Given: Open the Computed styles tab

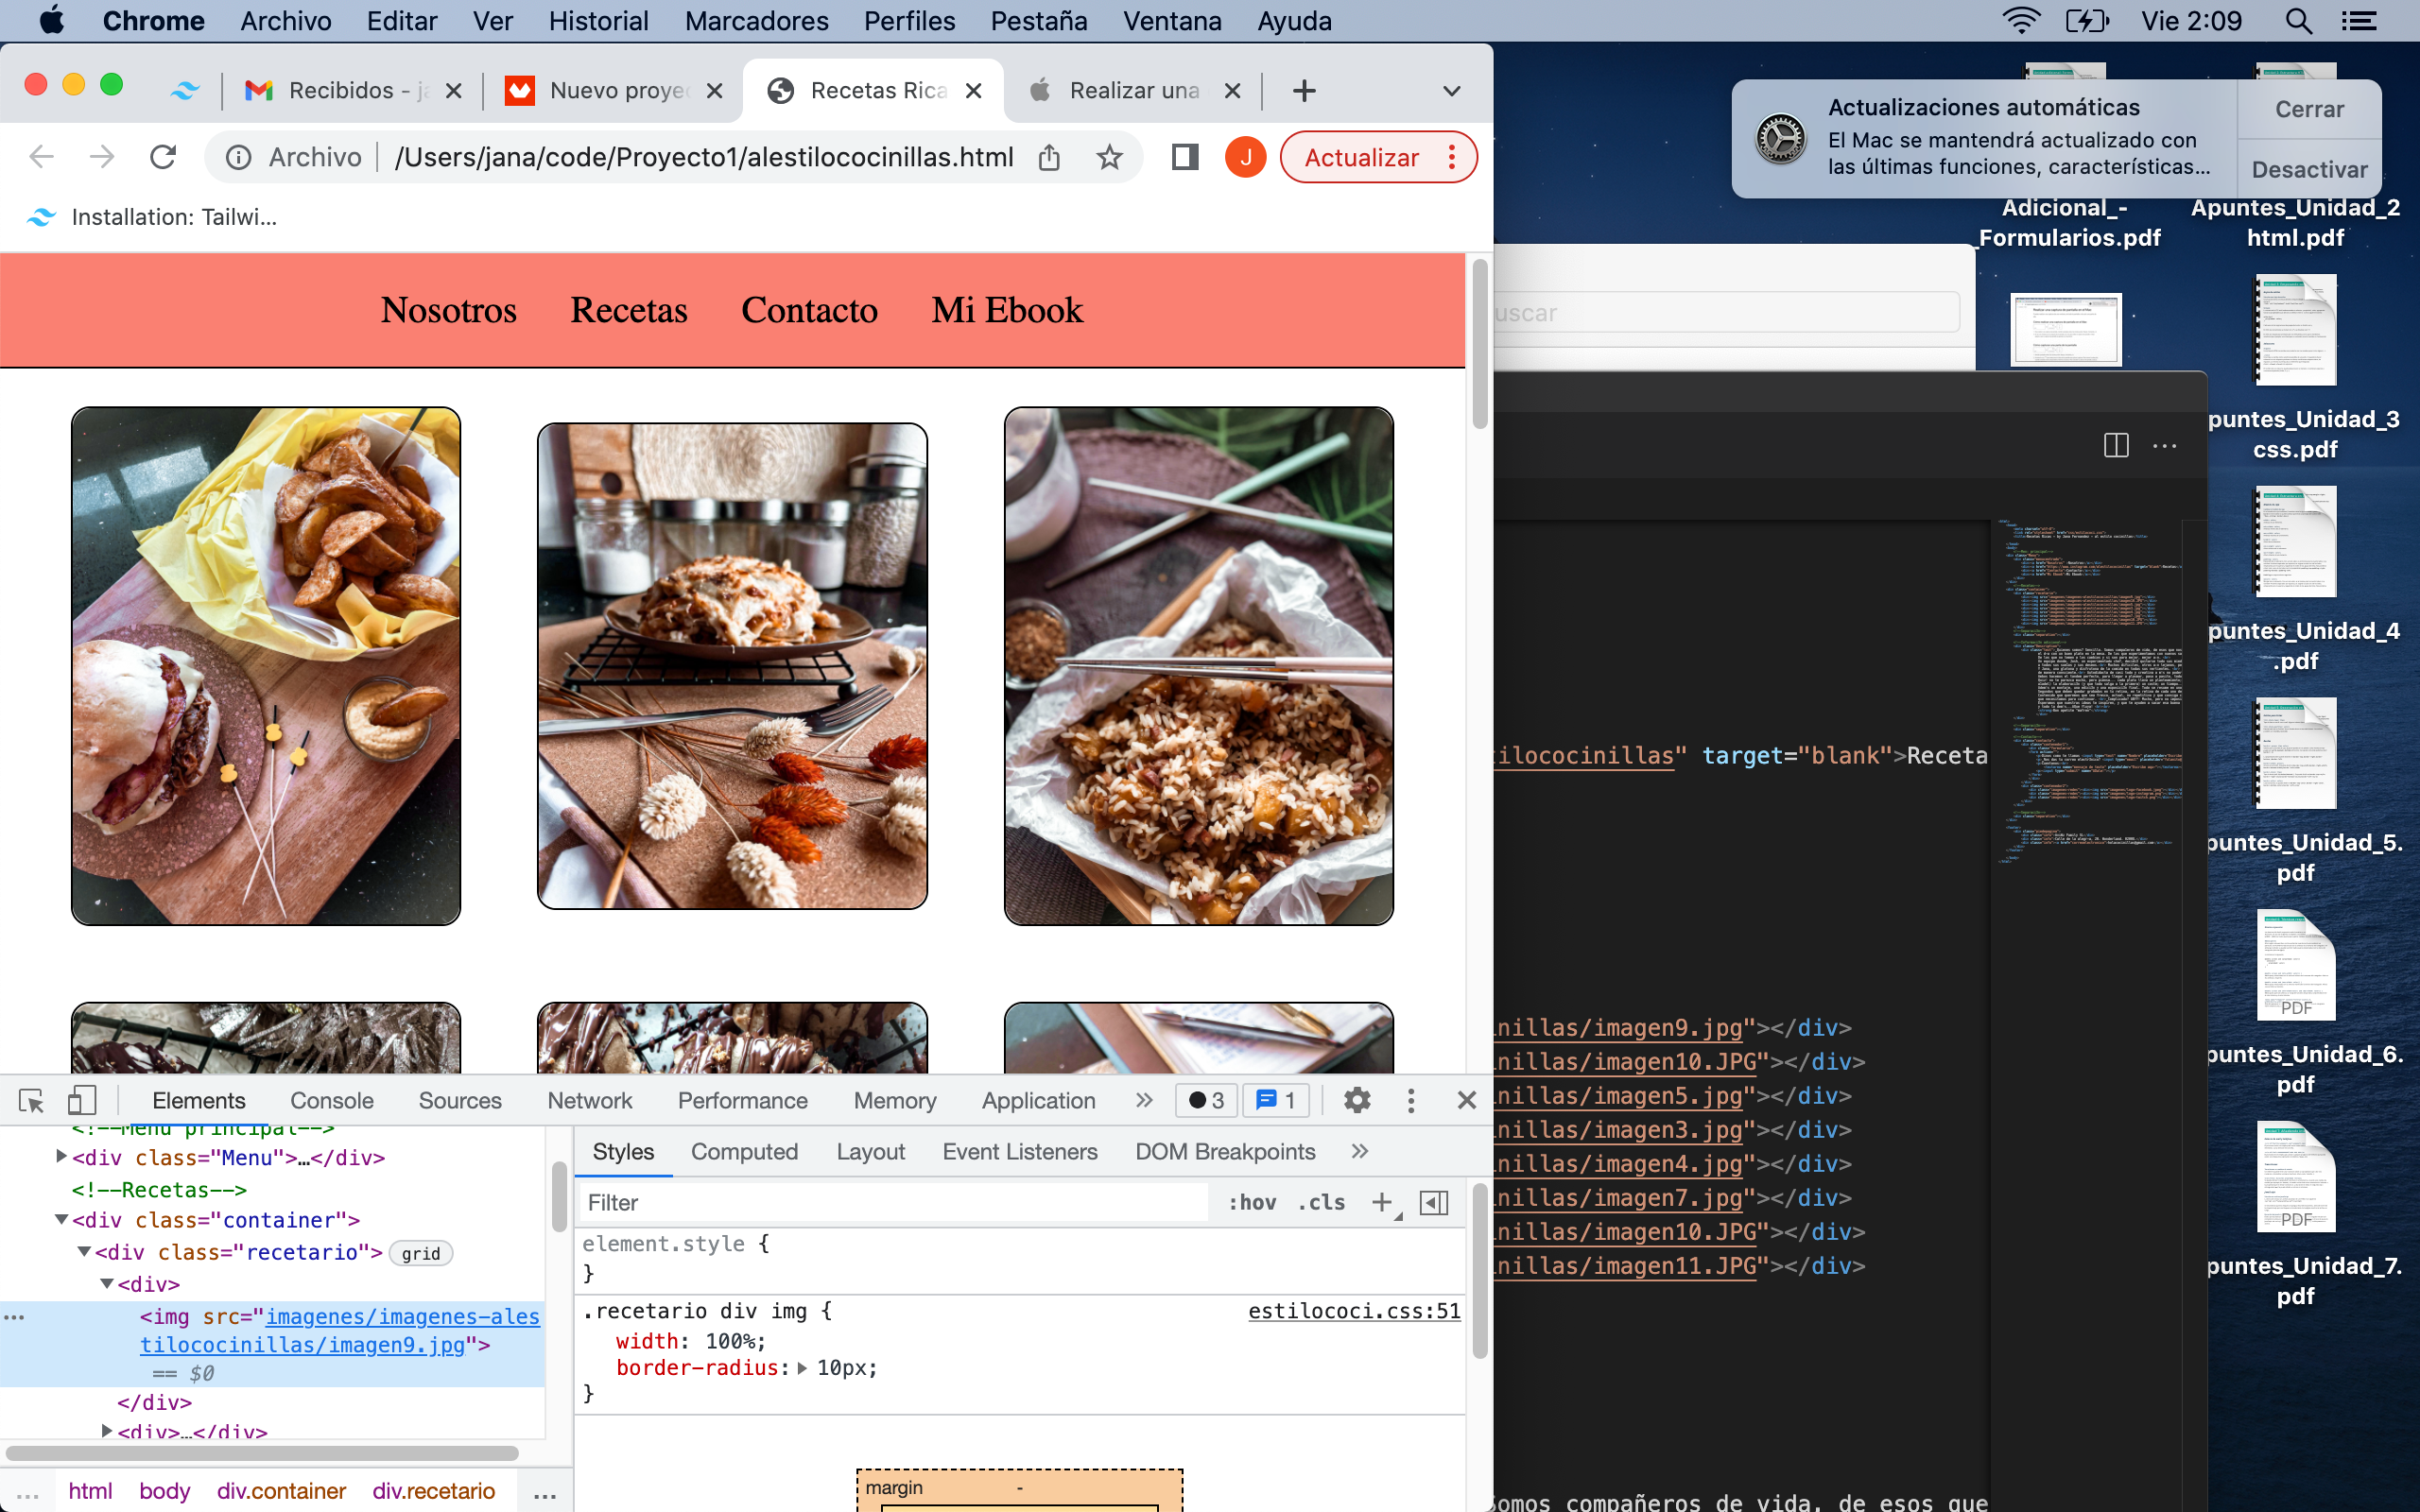Looking at the screenshot, I should tap(744, 1151).
